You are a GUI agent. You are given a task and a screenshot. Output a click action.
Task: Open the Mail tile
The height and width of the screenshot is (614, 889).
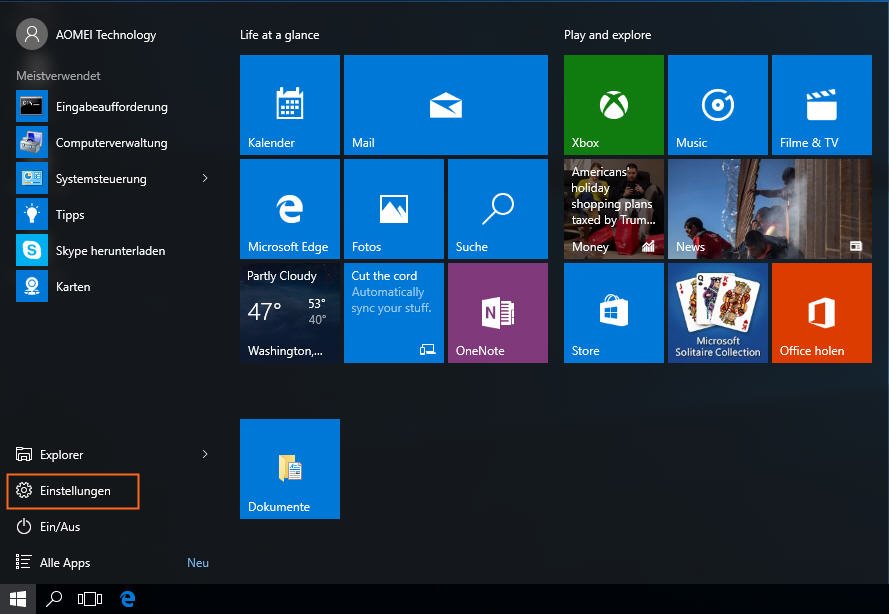pyautogui.click(x=445, y=105)
